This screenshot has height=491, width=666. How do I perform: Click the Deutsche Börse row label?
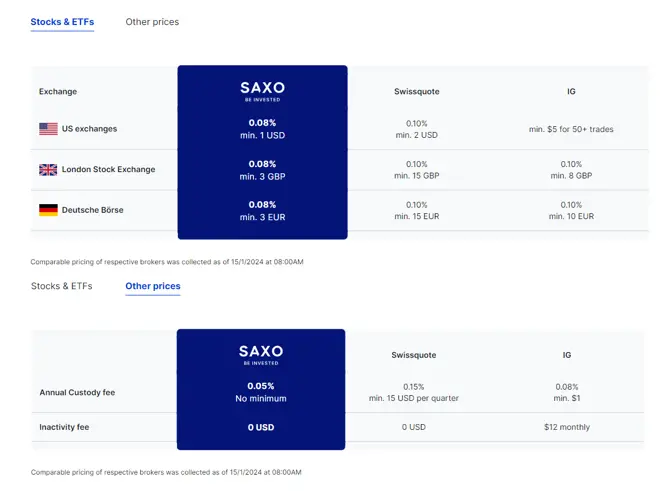click(93, 210)
